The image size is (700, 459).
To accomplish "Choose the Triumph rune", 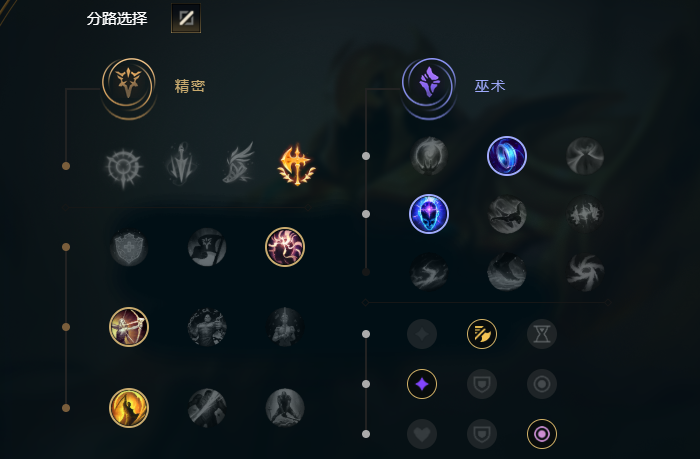I will [x=207, y=247].
